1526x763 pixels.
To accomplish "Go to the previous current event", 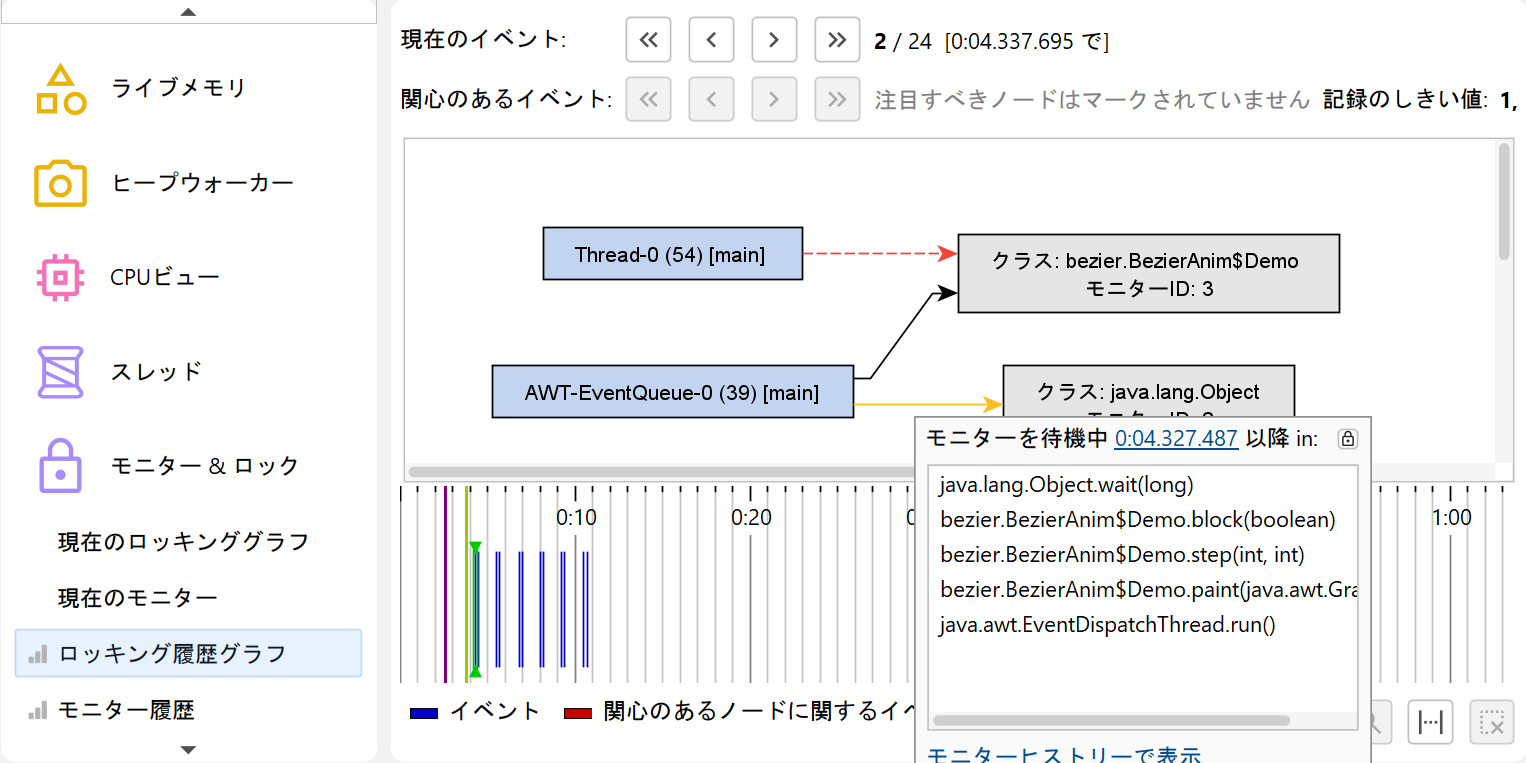I will pos(711,40).
